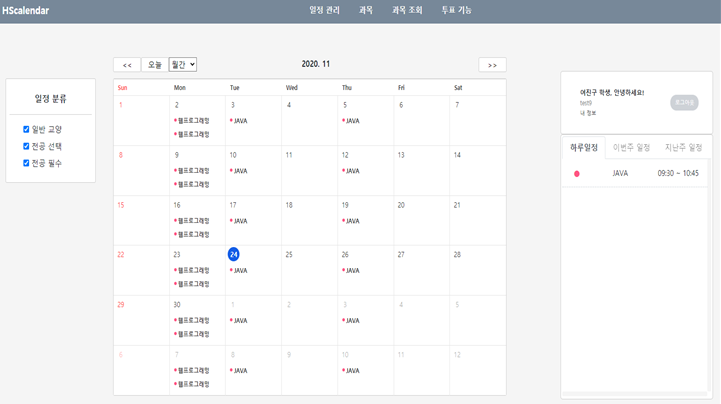This screenshot has width=721, height=404.
Task: Select date 25 in November
Action: point(289,255)
